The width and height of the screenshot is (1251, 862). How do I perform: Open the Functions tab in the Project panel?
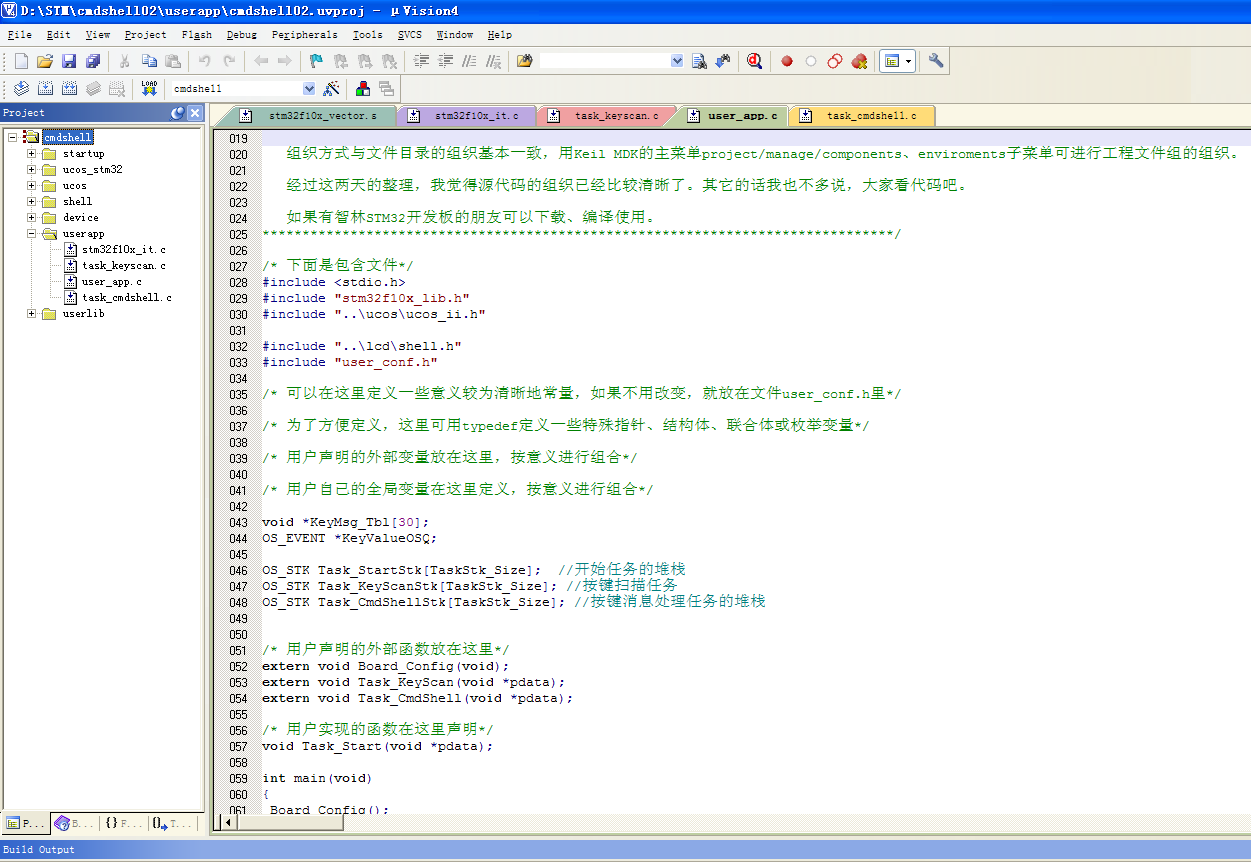pos(123,824)
